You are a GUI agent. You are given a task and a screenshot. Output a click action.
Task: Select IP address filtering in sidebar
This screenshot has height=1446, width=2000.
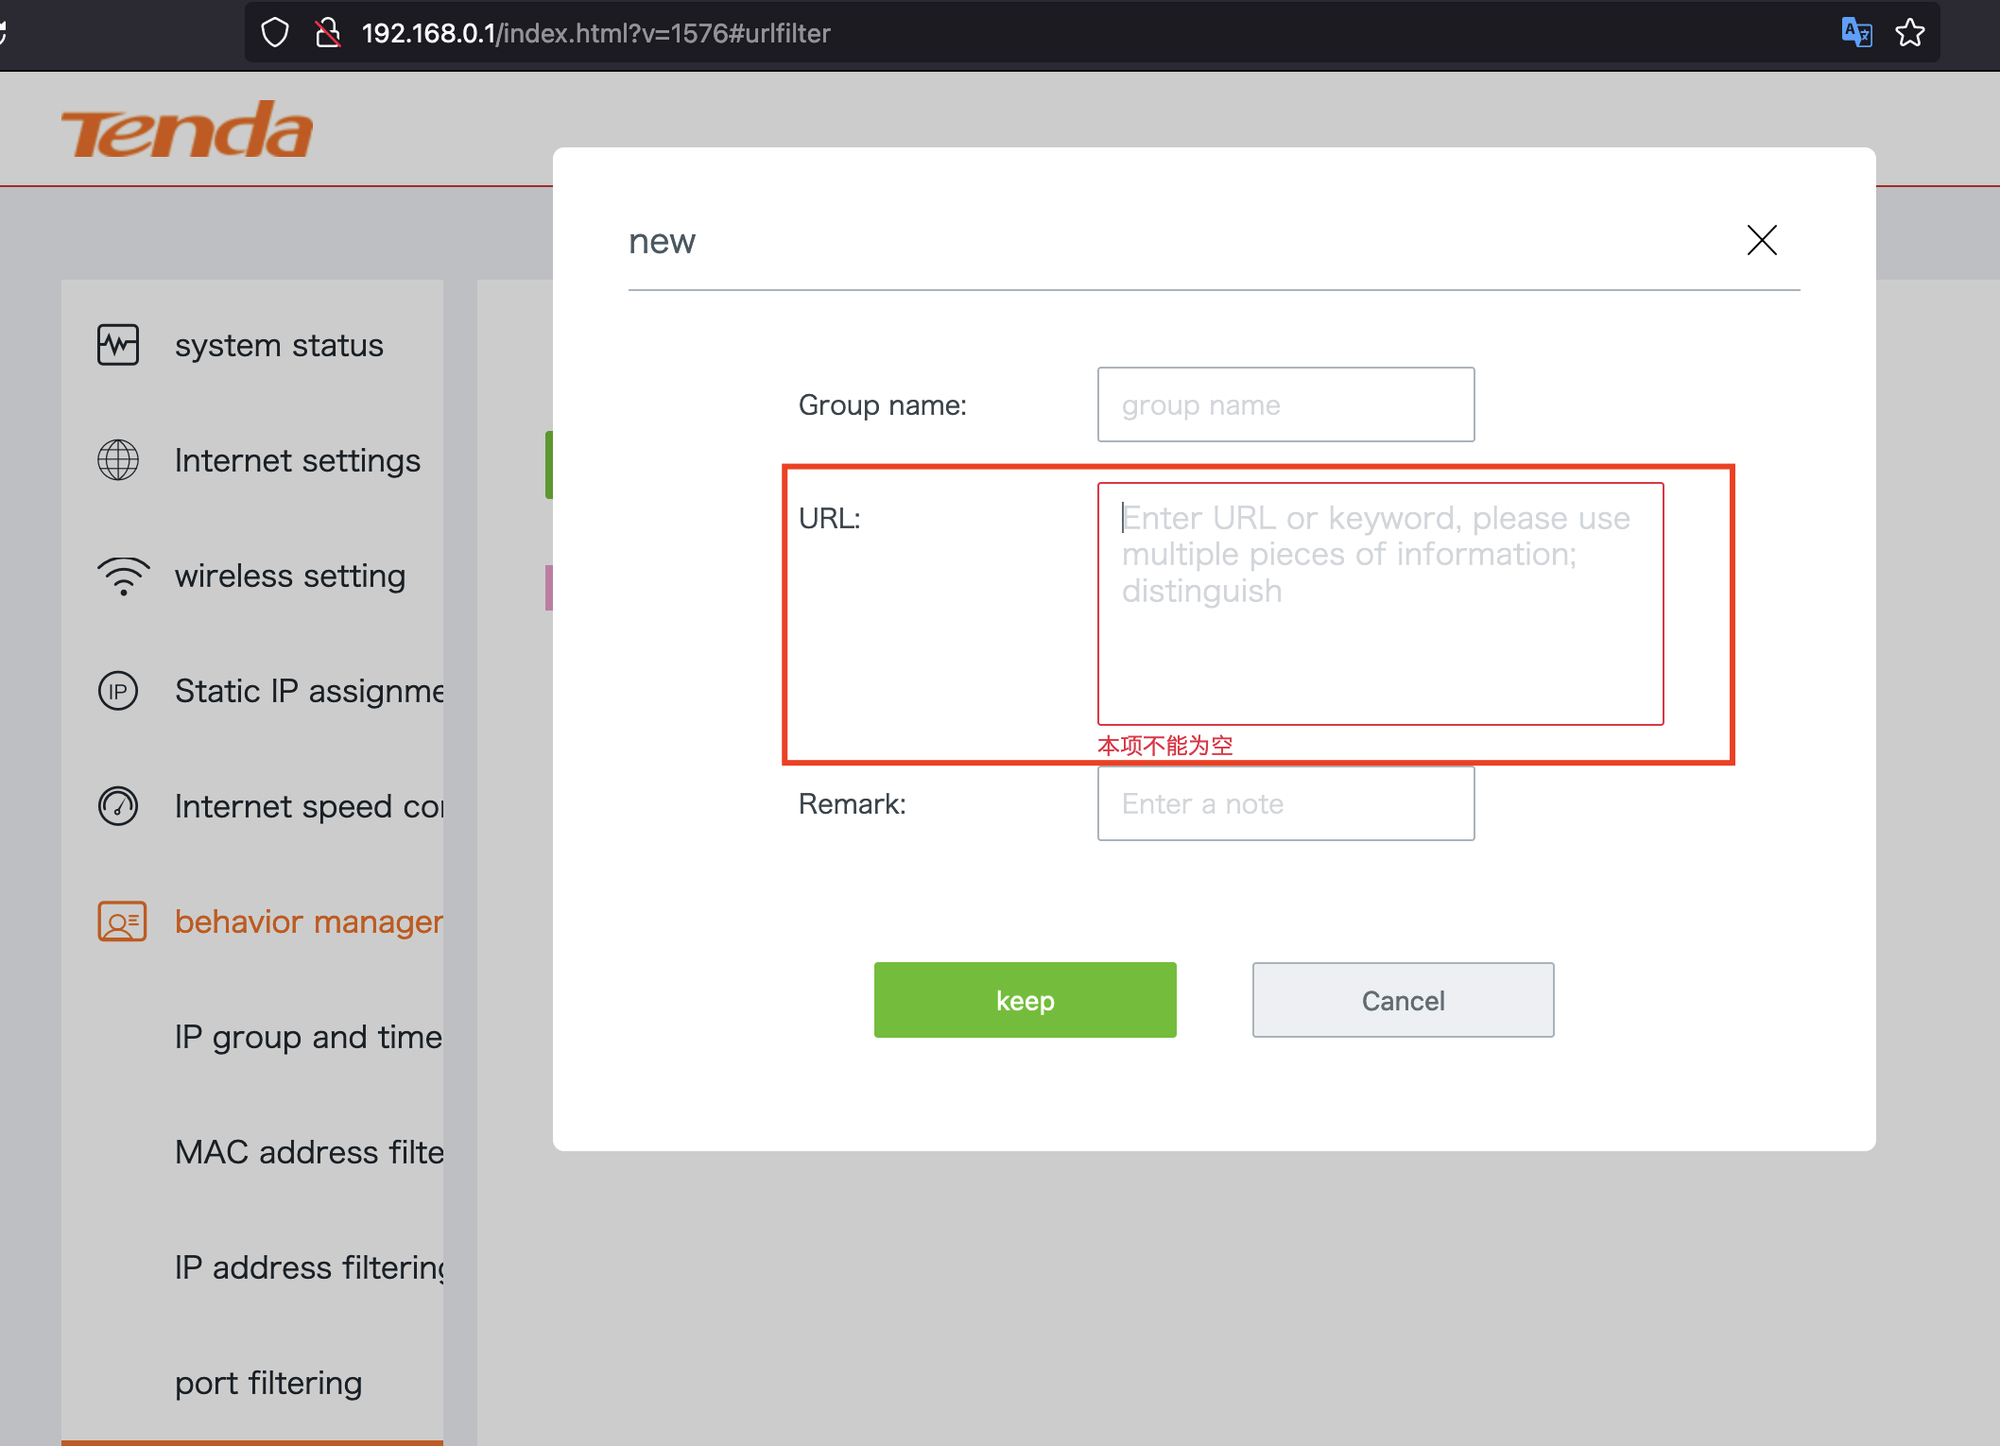coord(308,1267)
